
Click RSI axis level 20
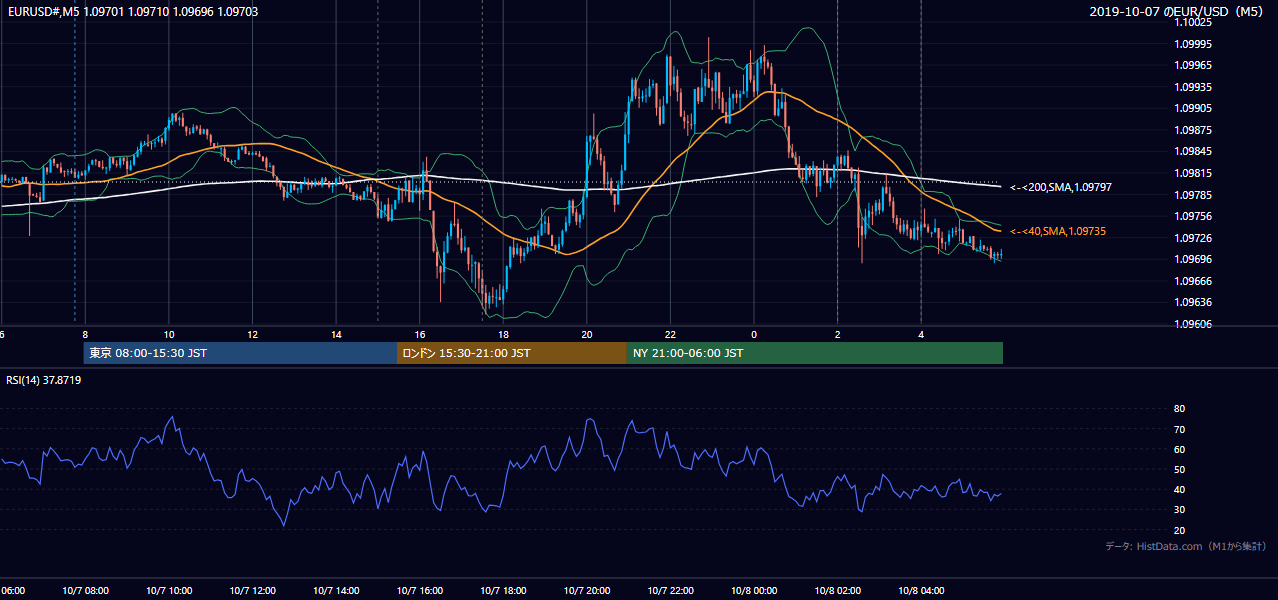[1179, 530]
